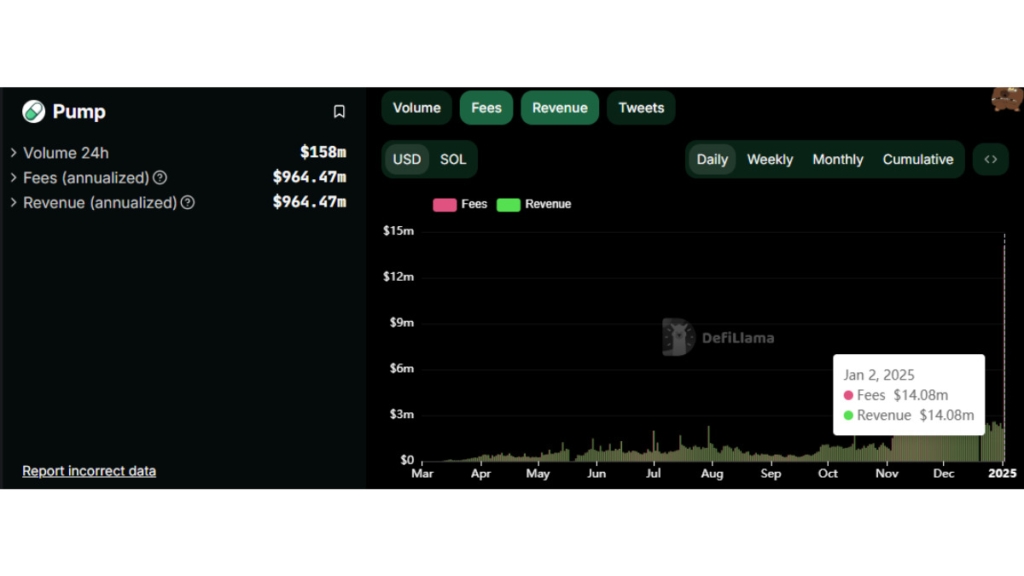
Task: Toggle the Revenue chart series
Action: point(560,108)
